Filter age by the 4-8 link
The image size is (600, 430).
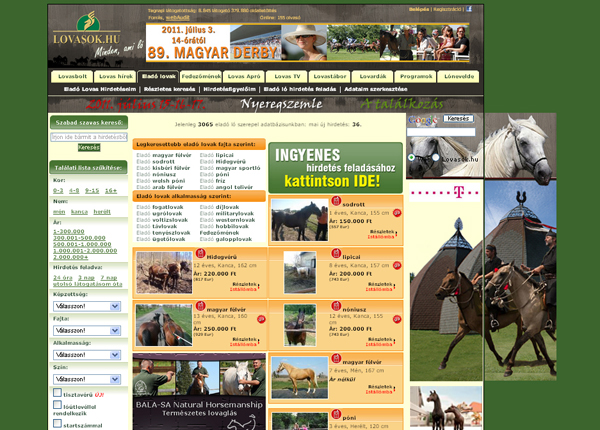74,191
